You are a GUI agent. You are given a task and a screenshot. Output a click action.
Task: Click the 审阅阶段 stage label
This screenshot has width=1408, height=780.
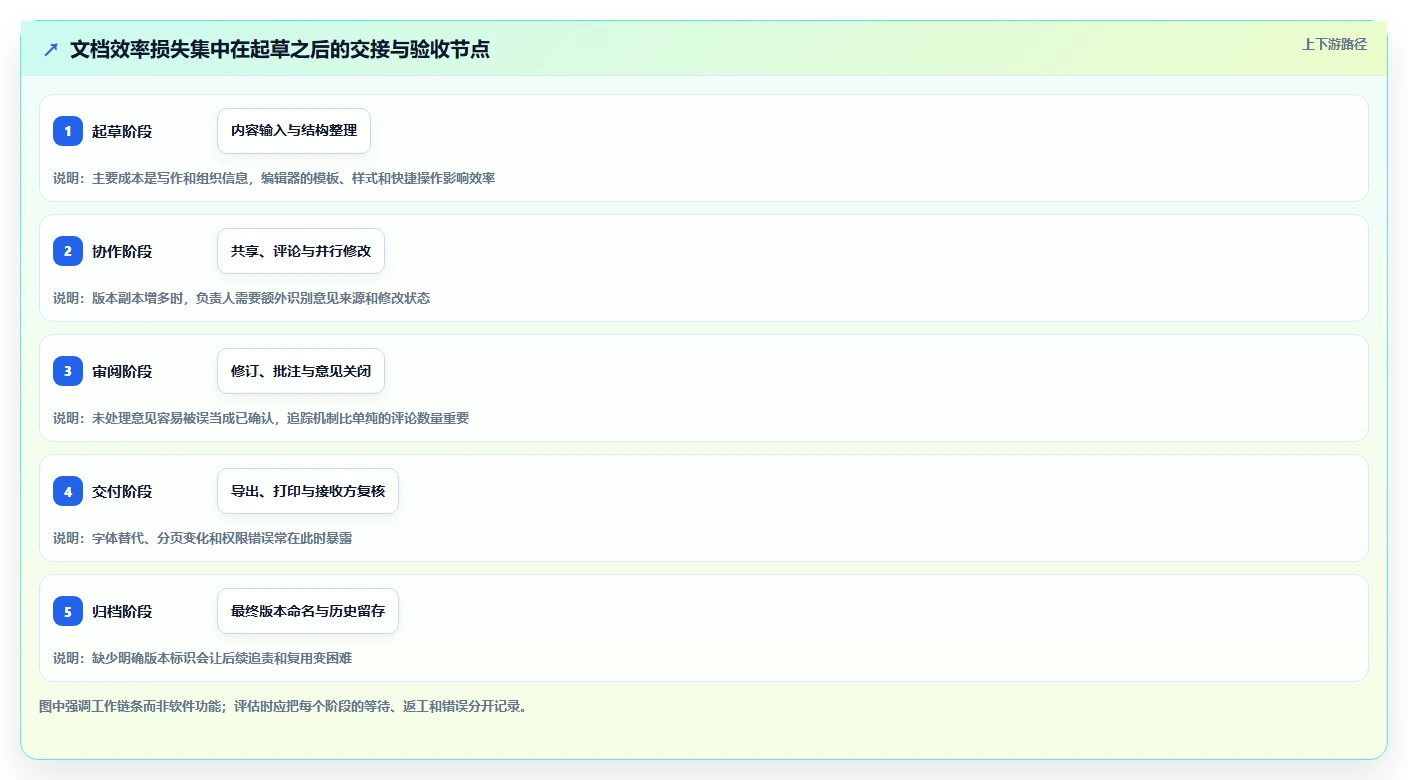click(x=122, y=371)
